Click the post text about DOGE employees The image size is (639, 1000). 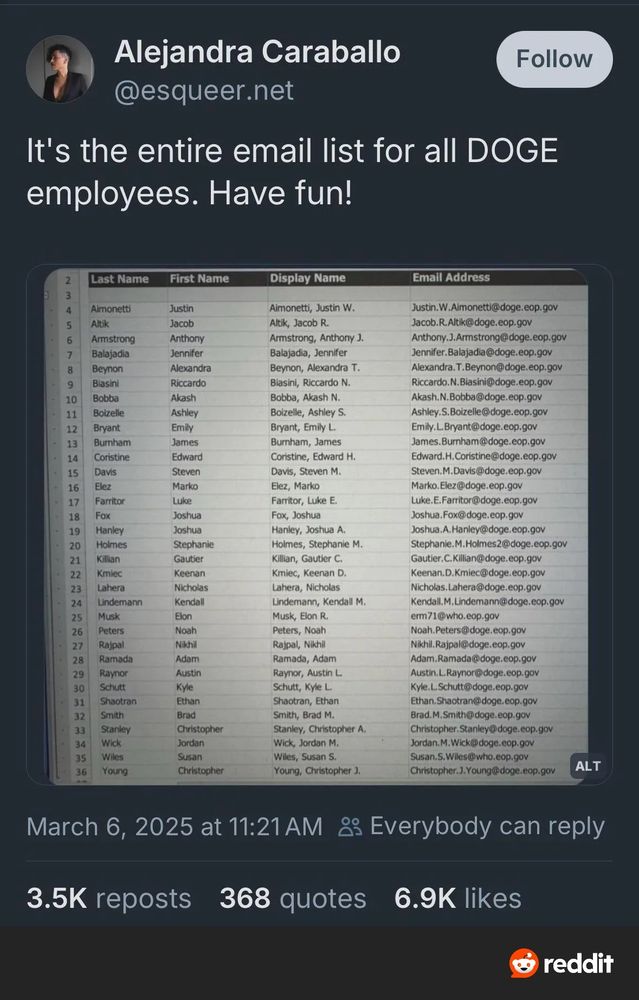click(x=292, y=172)
